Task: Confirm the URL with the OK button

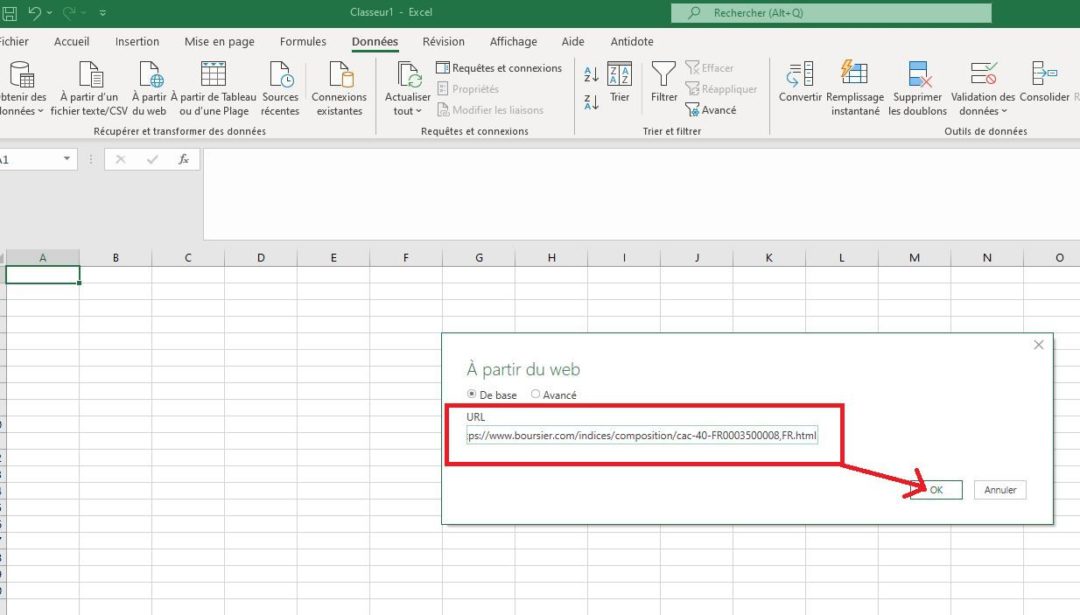Action: click(x=938, y=489)
